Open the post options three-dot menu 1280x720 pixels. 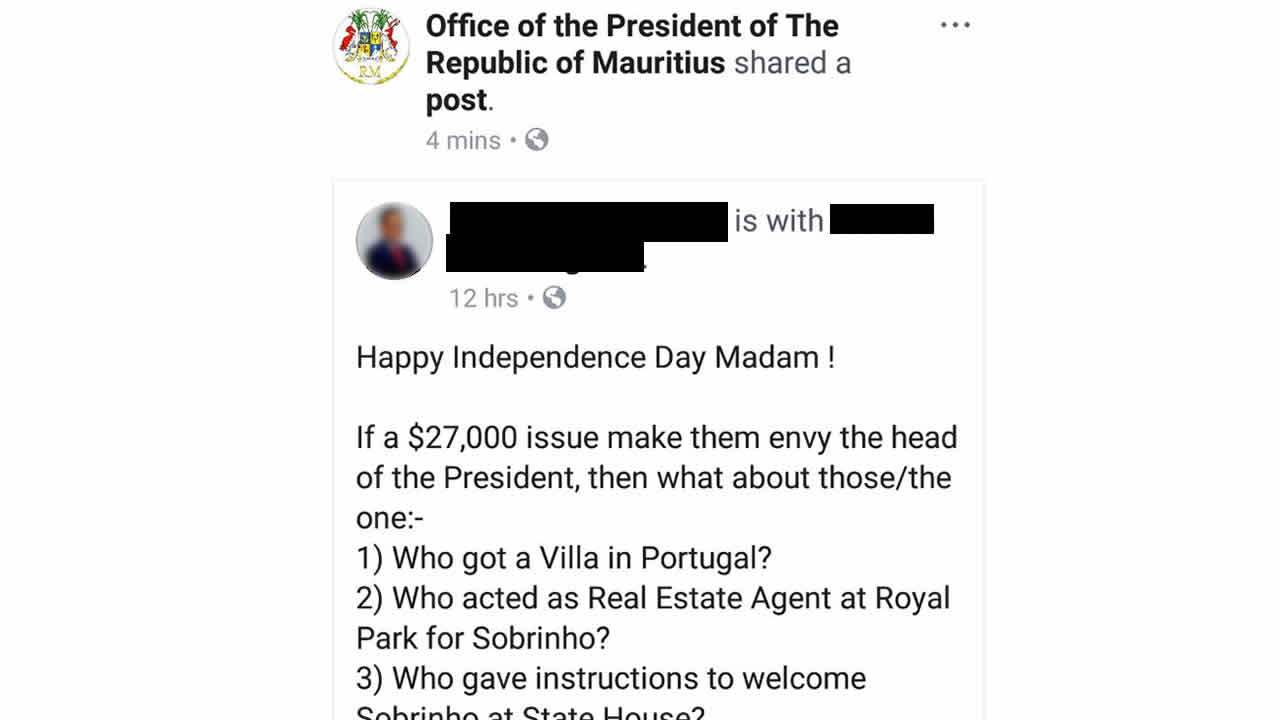[955, 24]
